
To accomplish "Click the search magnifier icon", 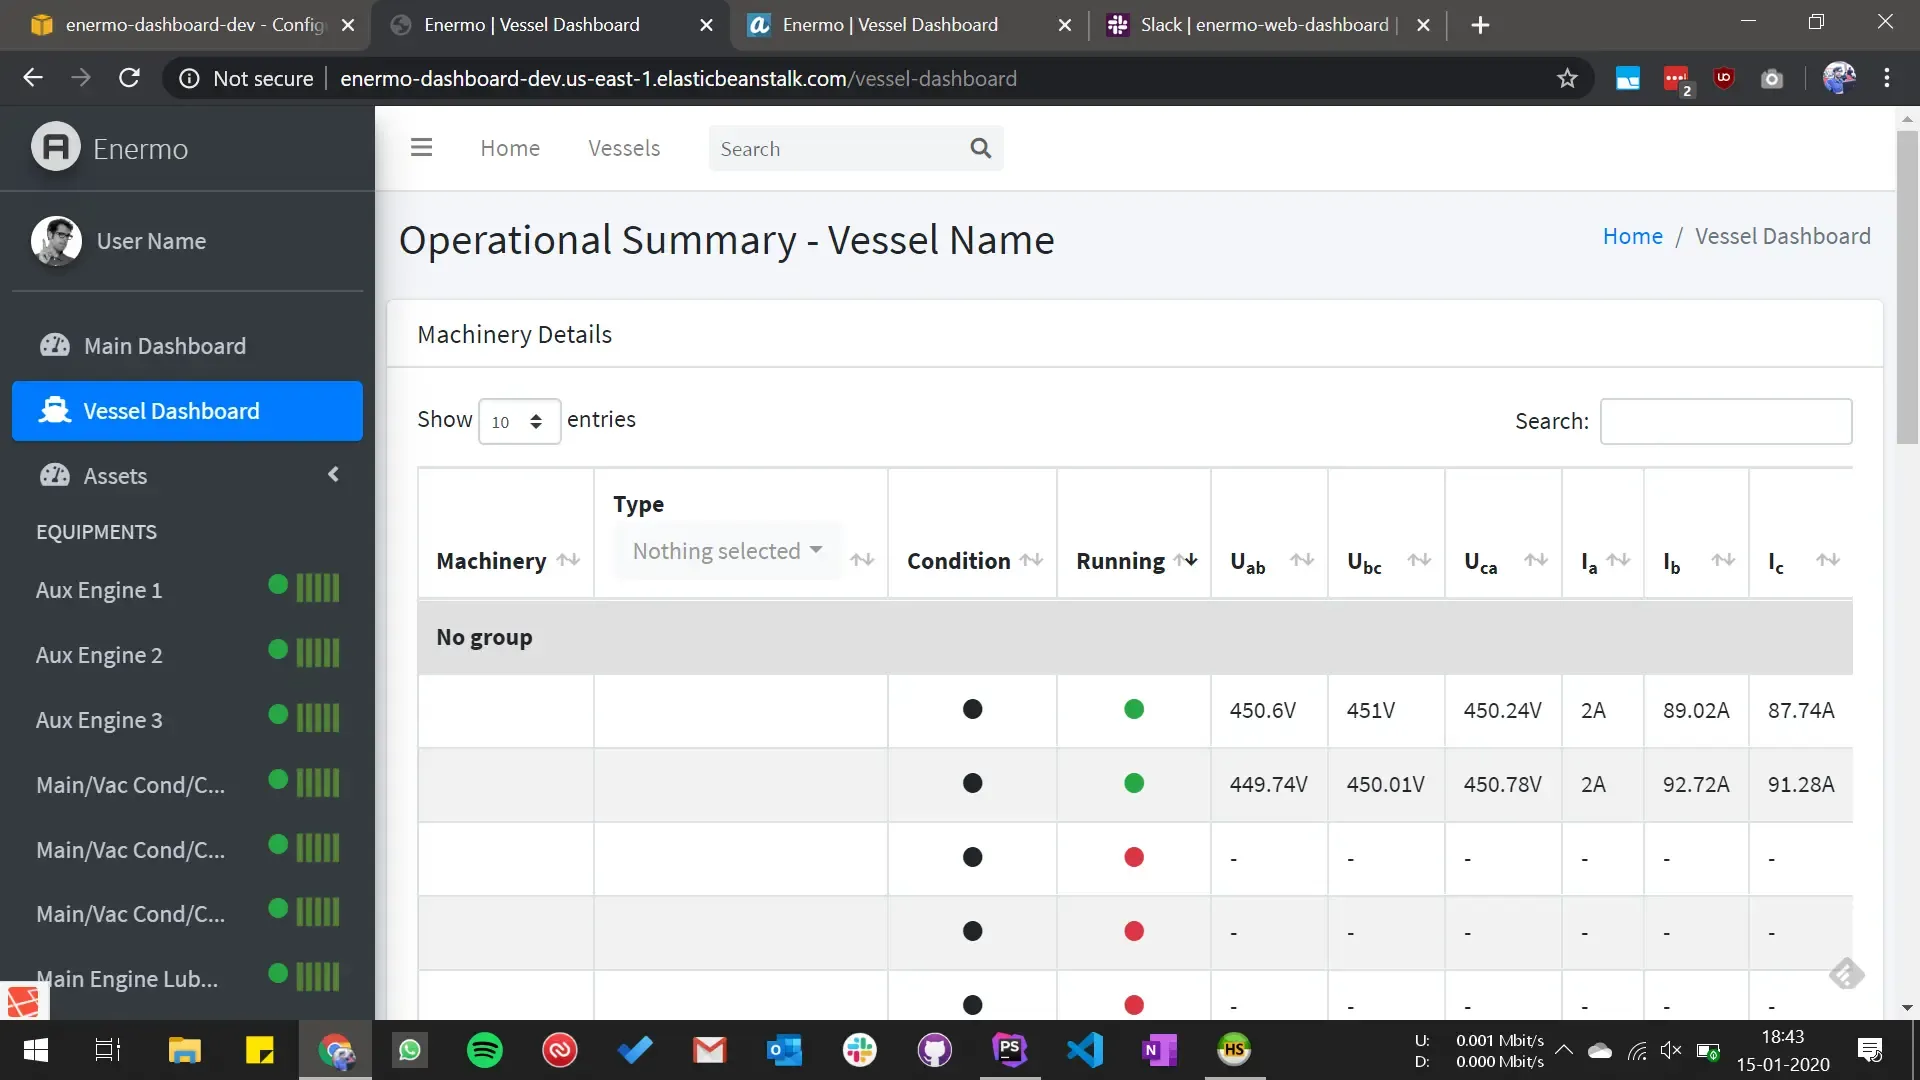I will pos(980,148).
